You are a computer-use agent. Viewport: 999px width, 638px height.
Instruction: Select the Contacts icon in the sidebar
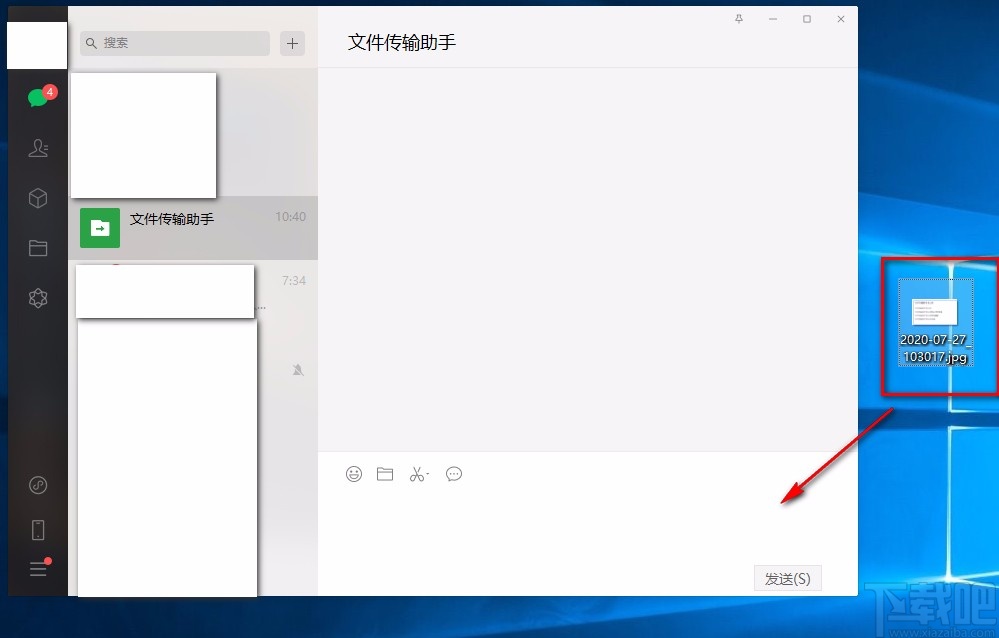(x=37, y=148)
